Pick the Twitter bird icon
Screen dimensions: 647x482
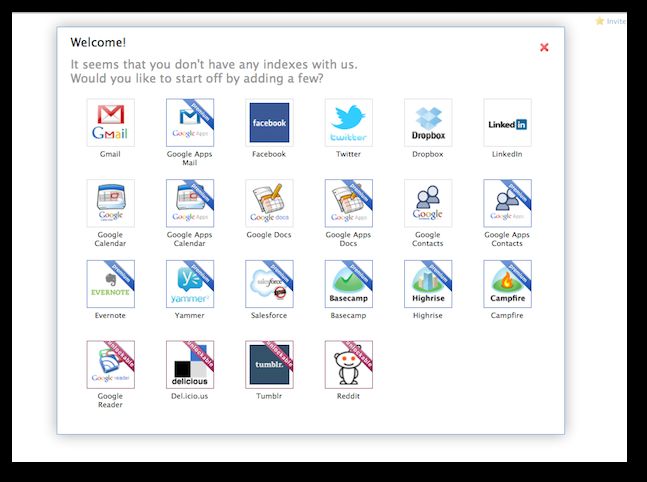[x=349, y=123]
